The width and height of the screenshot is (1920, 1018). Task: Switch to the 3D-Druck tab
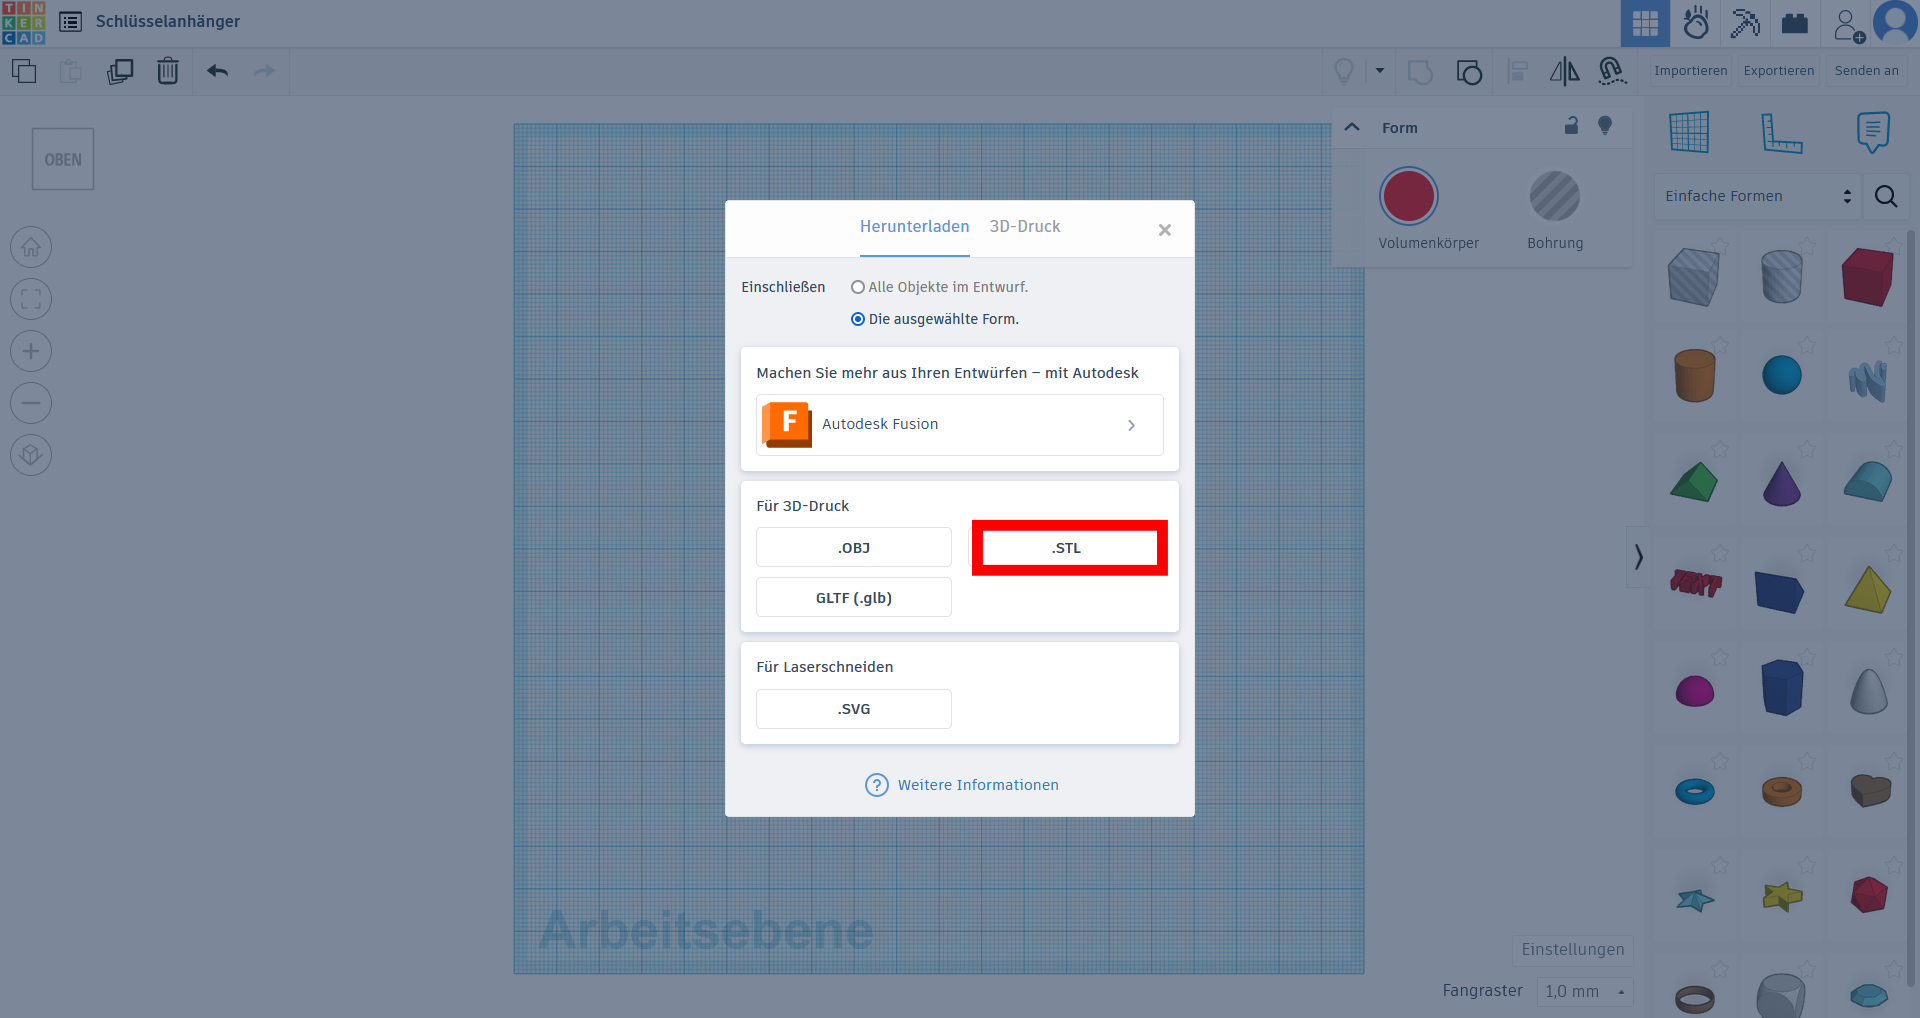[1025, 227]
